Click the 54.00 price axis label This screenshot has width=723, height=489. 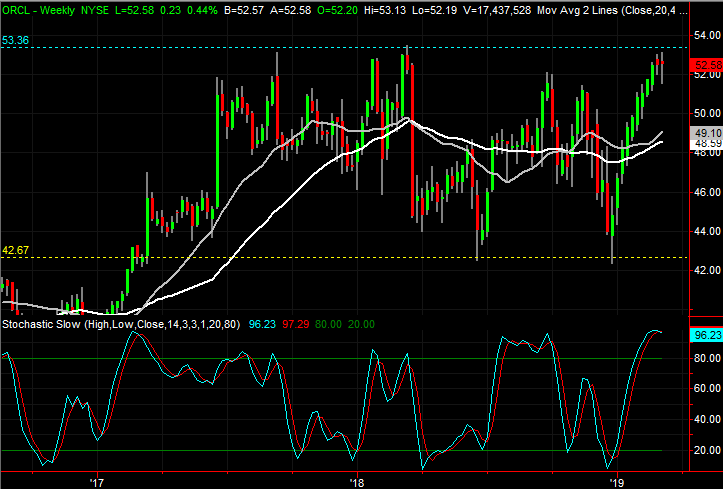pyautogui.click(x=705, y=35)
